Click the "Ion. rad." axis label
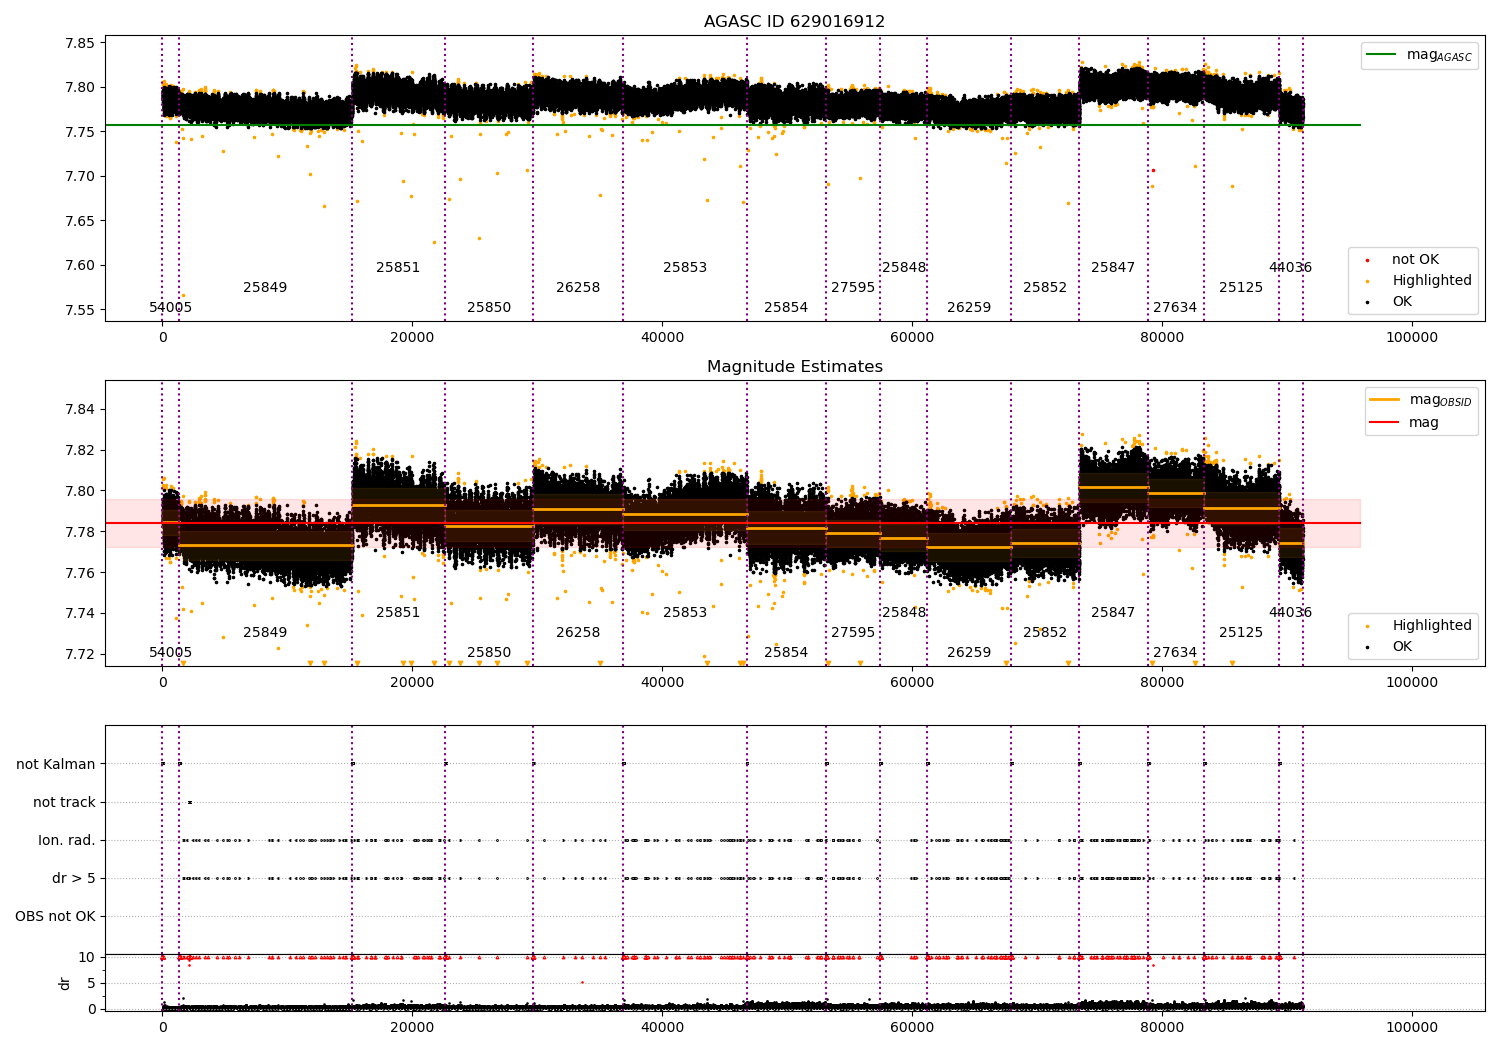This screenshot has width=1500, height=1050. (x=67, y=841)
